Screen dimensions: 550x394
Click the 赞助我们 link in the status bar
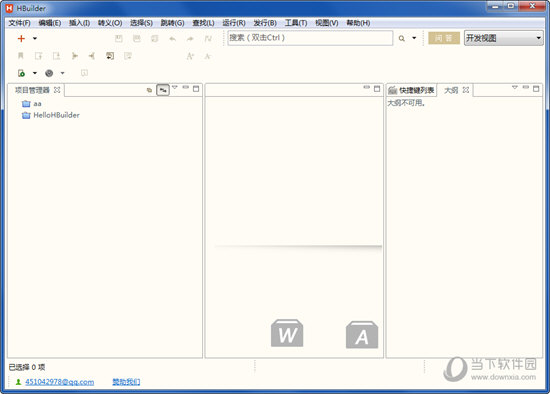point(126,382)
